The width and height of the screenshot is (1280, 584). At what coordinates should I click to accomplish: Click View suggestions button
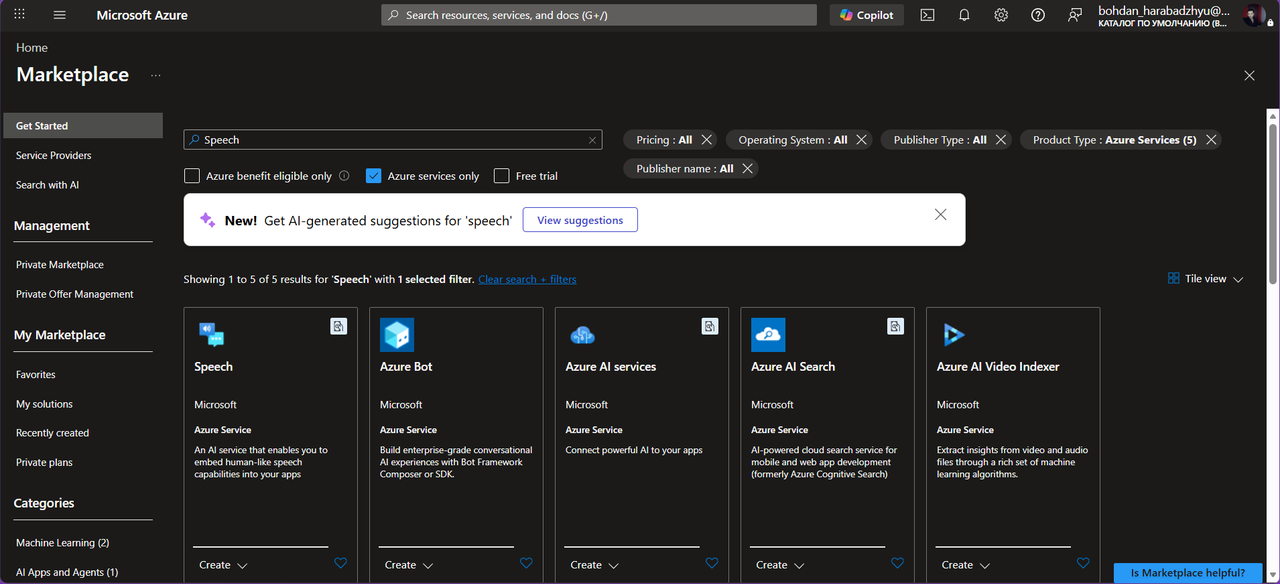coord(580,220)
